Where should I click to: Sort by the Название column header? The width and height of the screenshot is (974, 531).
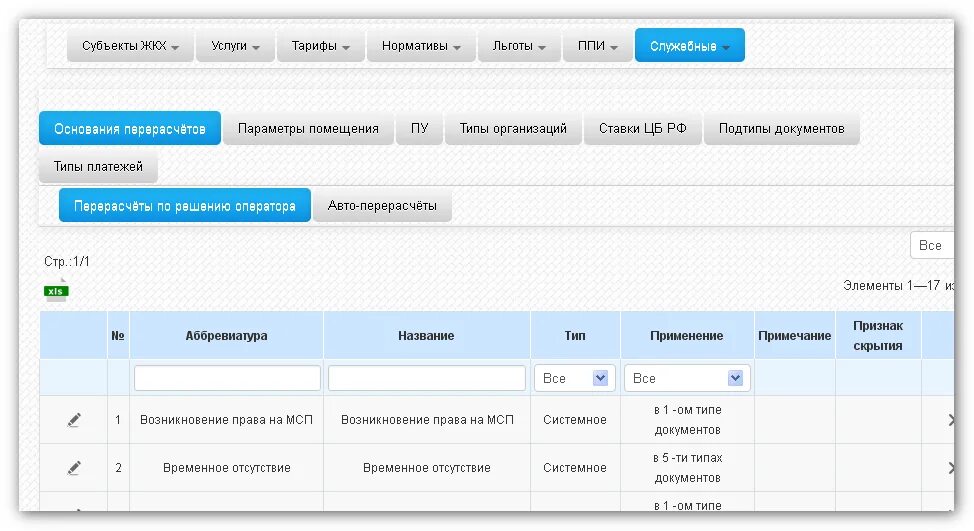point(426,335)
